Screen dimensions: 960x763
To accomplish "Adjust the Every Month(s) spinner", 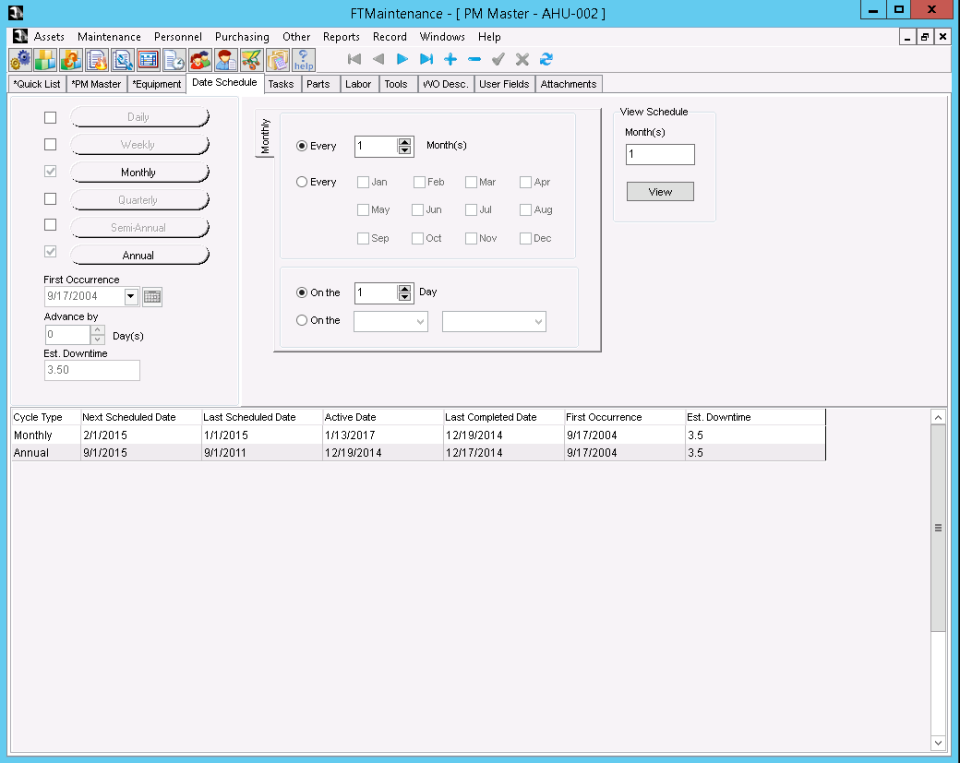I will 404,146.
